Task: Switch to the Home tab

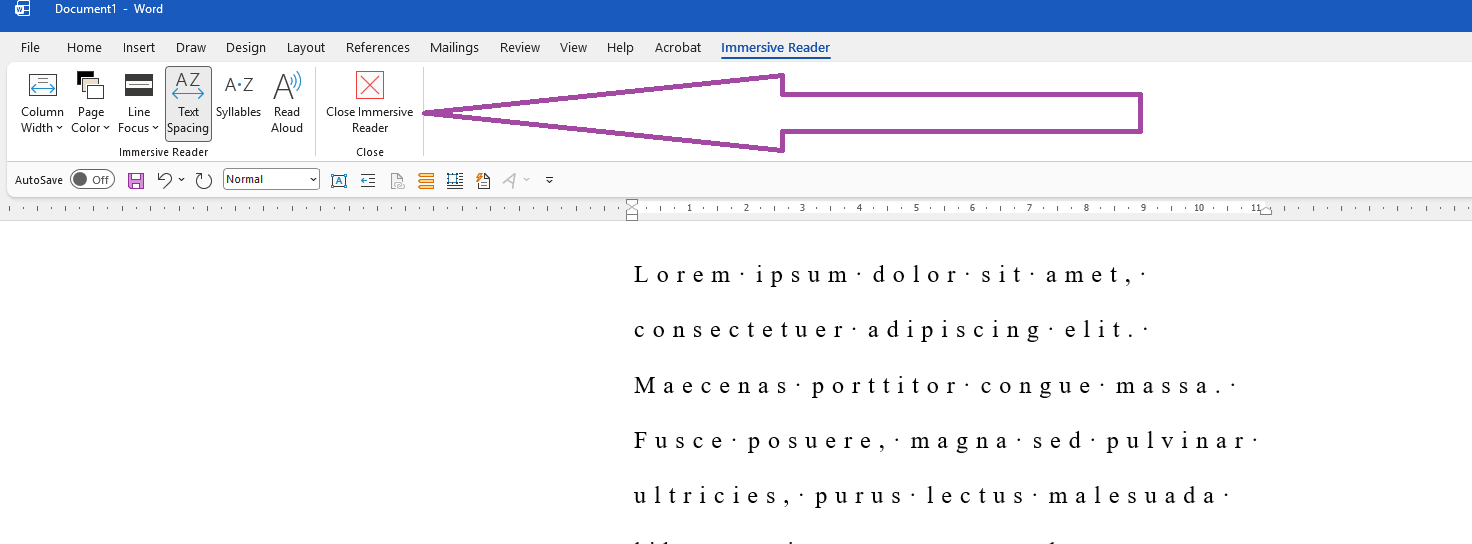Action: point(84,47)
